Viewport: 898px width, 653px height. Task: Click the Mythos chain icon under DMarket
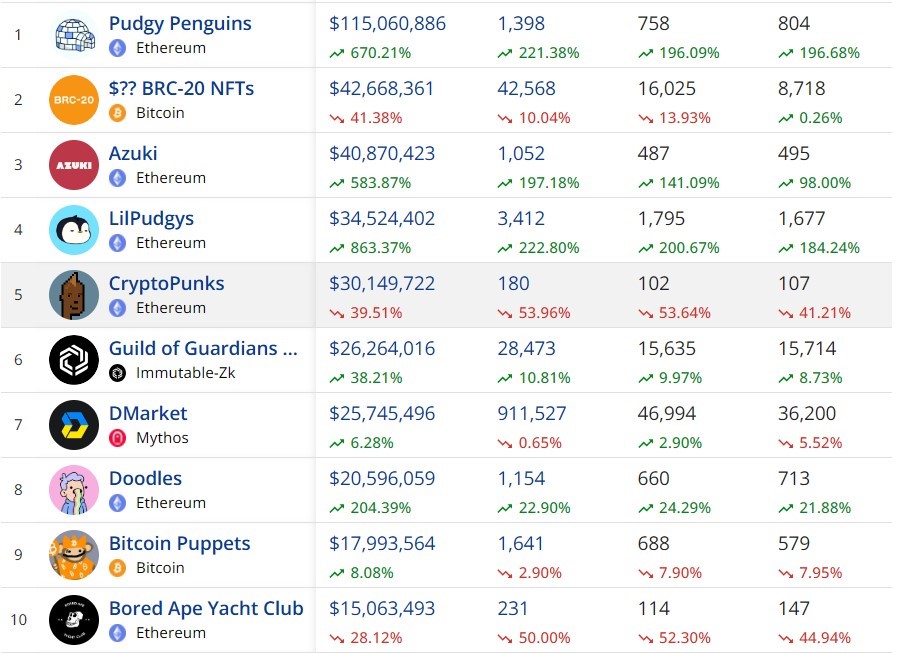tap(117, 438)
